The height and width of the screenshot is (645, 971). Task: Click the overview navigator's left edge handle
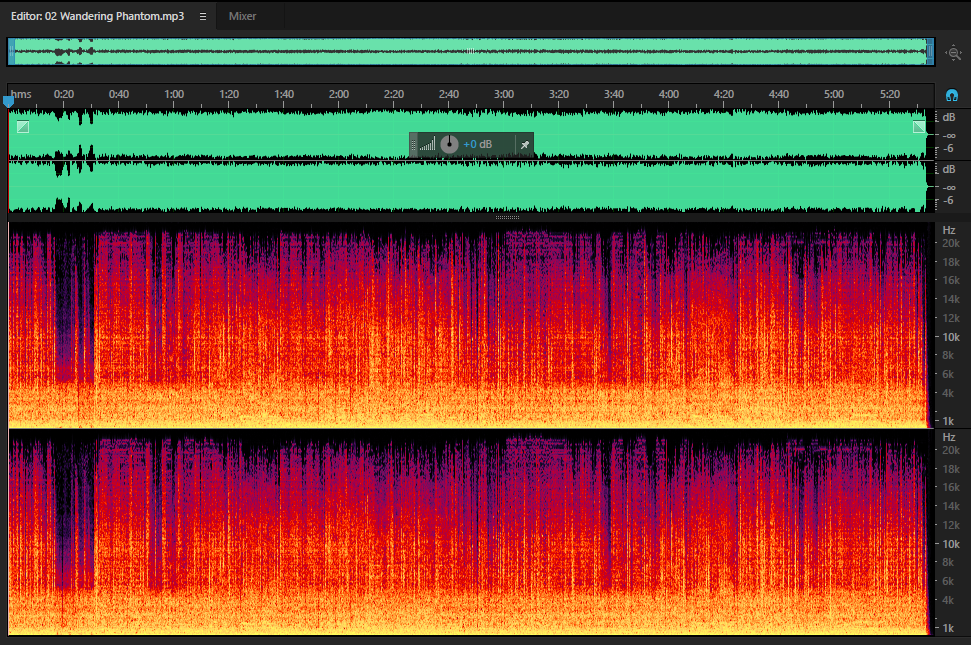pyautogui.click(x=11, y=52)
